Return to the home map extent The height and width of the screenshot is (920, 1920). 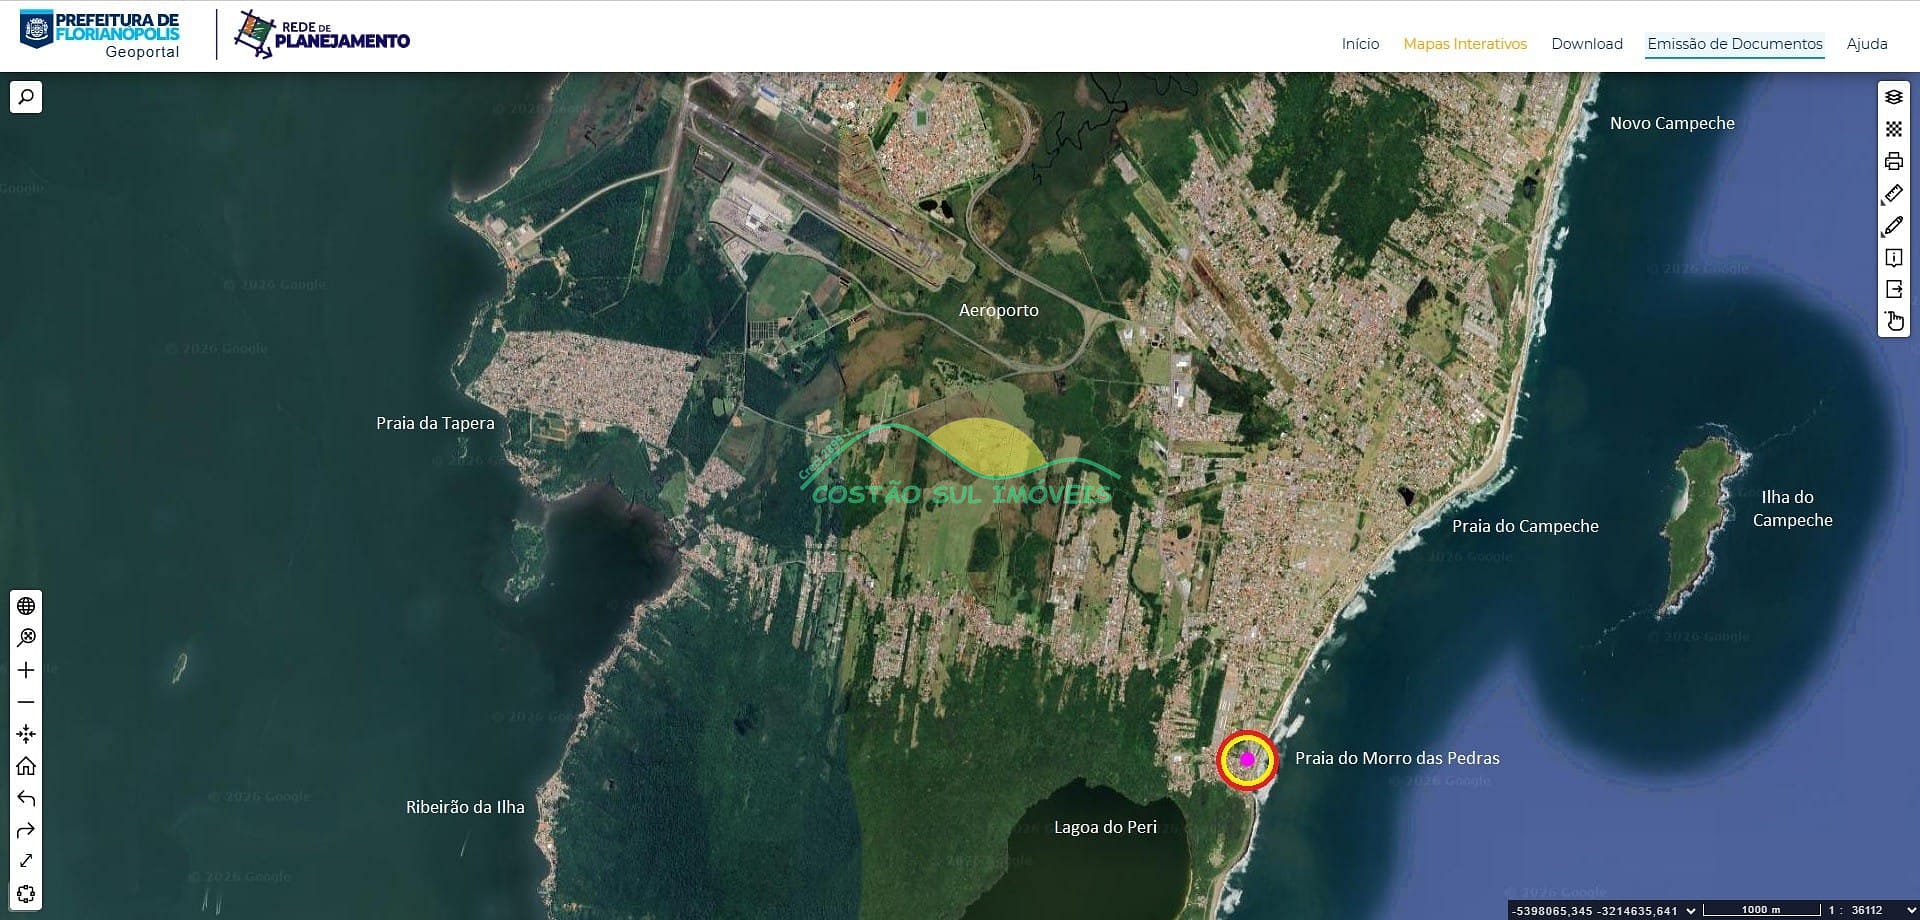pyautogui.click(x=26, y=766)
